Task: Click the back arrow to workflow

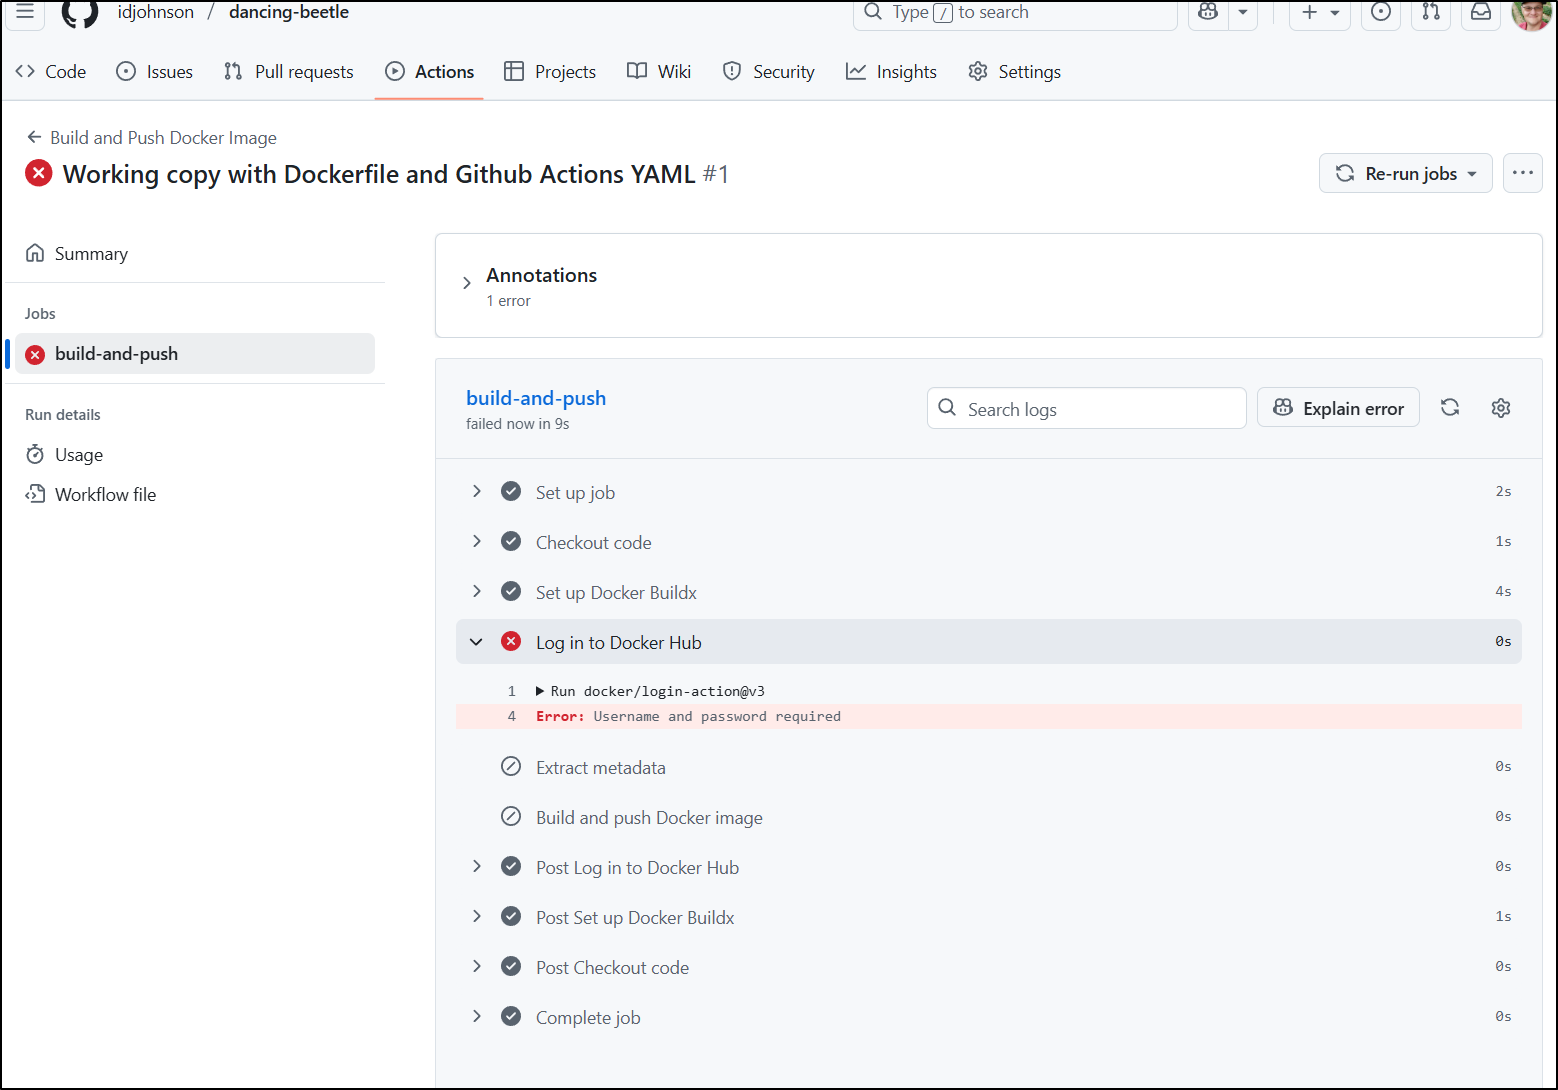Action: [x=34, y=138]
